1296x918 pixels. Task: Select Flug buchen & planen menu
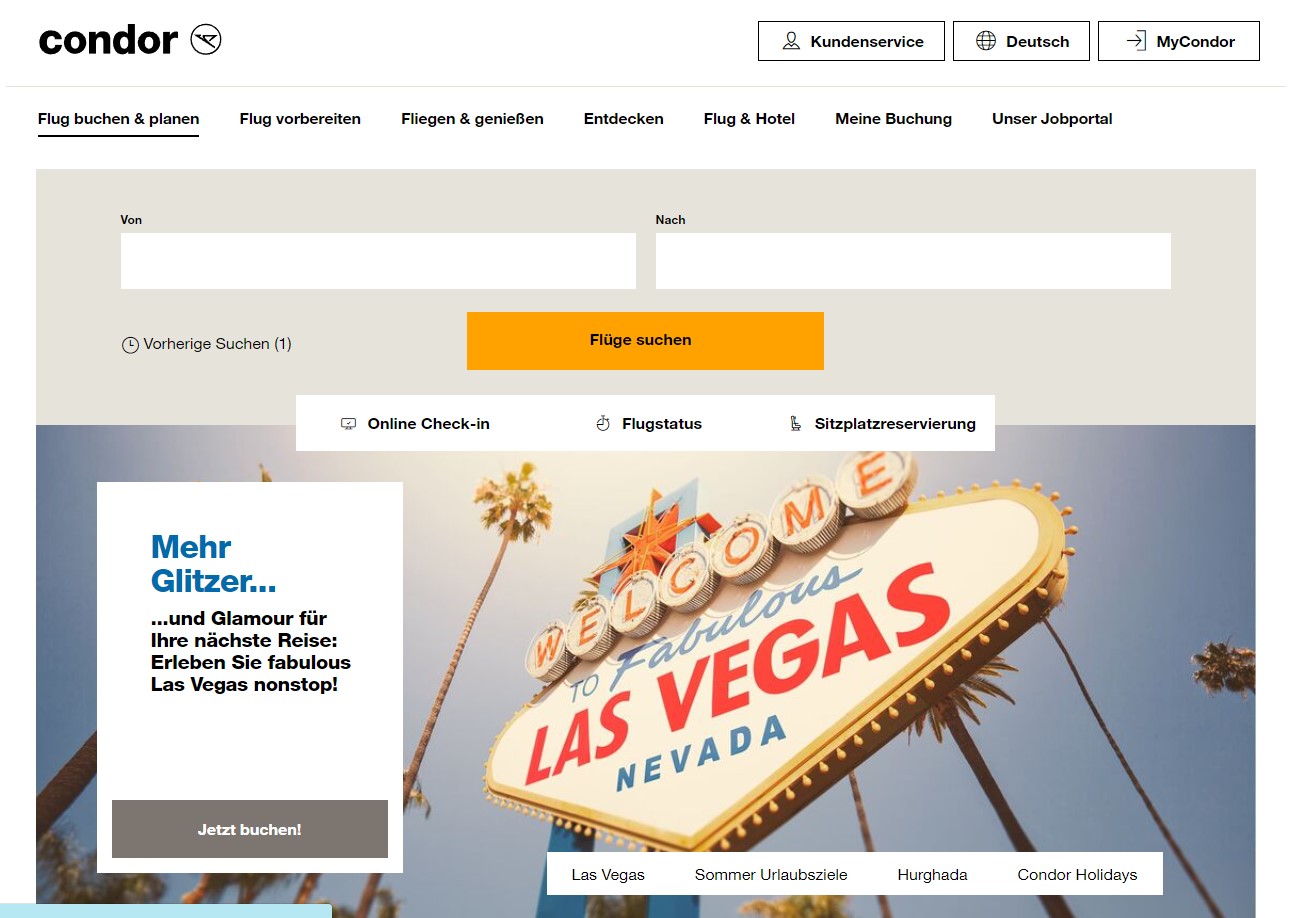pyautogui.click(x=118, y=119)
